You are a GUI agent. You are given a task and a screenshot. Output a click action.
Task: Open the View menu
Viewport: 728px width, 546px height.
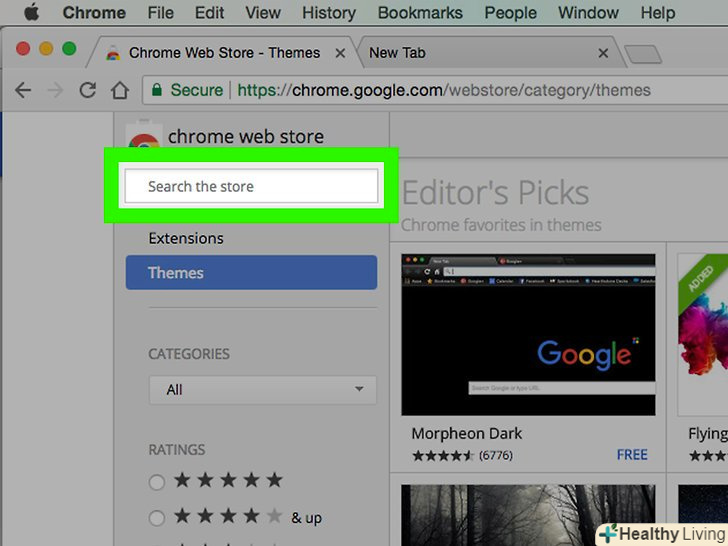pyautogui.click(x=263, y=13)
